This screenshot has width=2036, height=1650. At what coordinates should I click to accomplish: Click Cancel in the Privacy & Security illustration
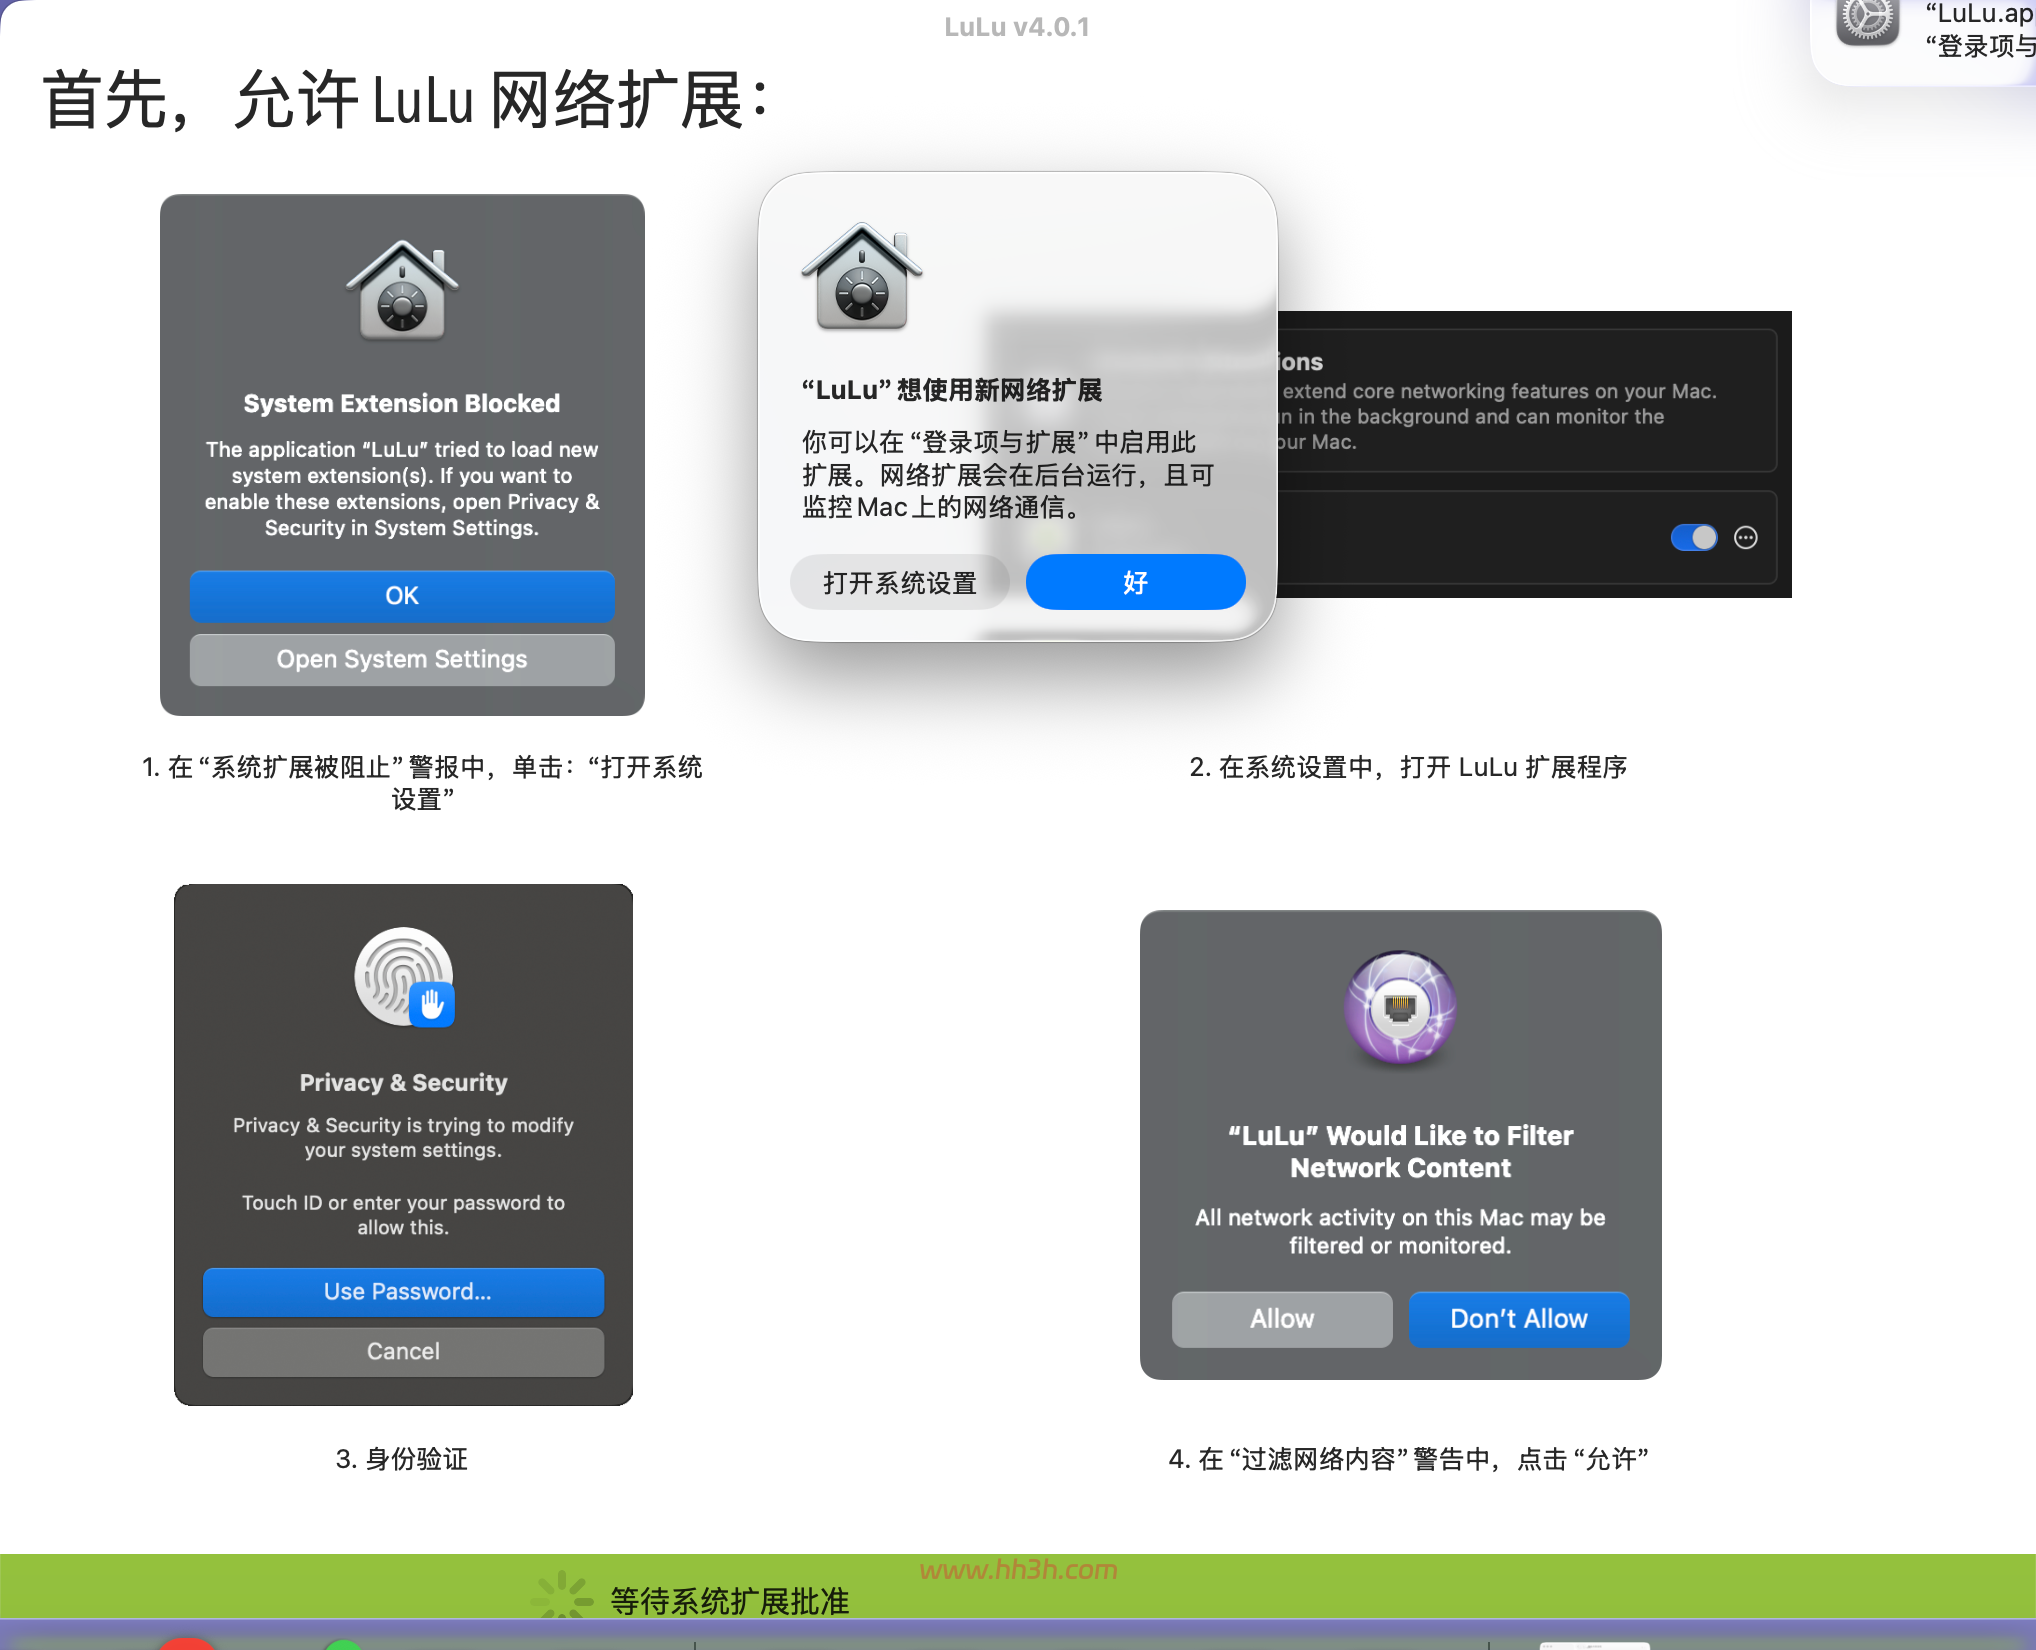(404, 1352)
